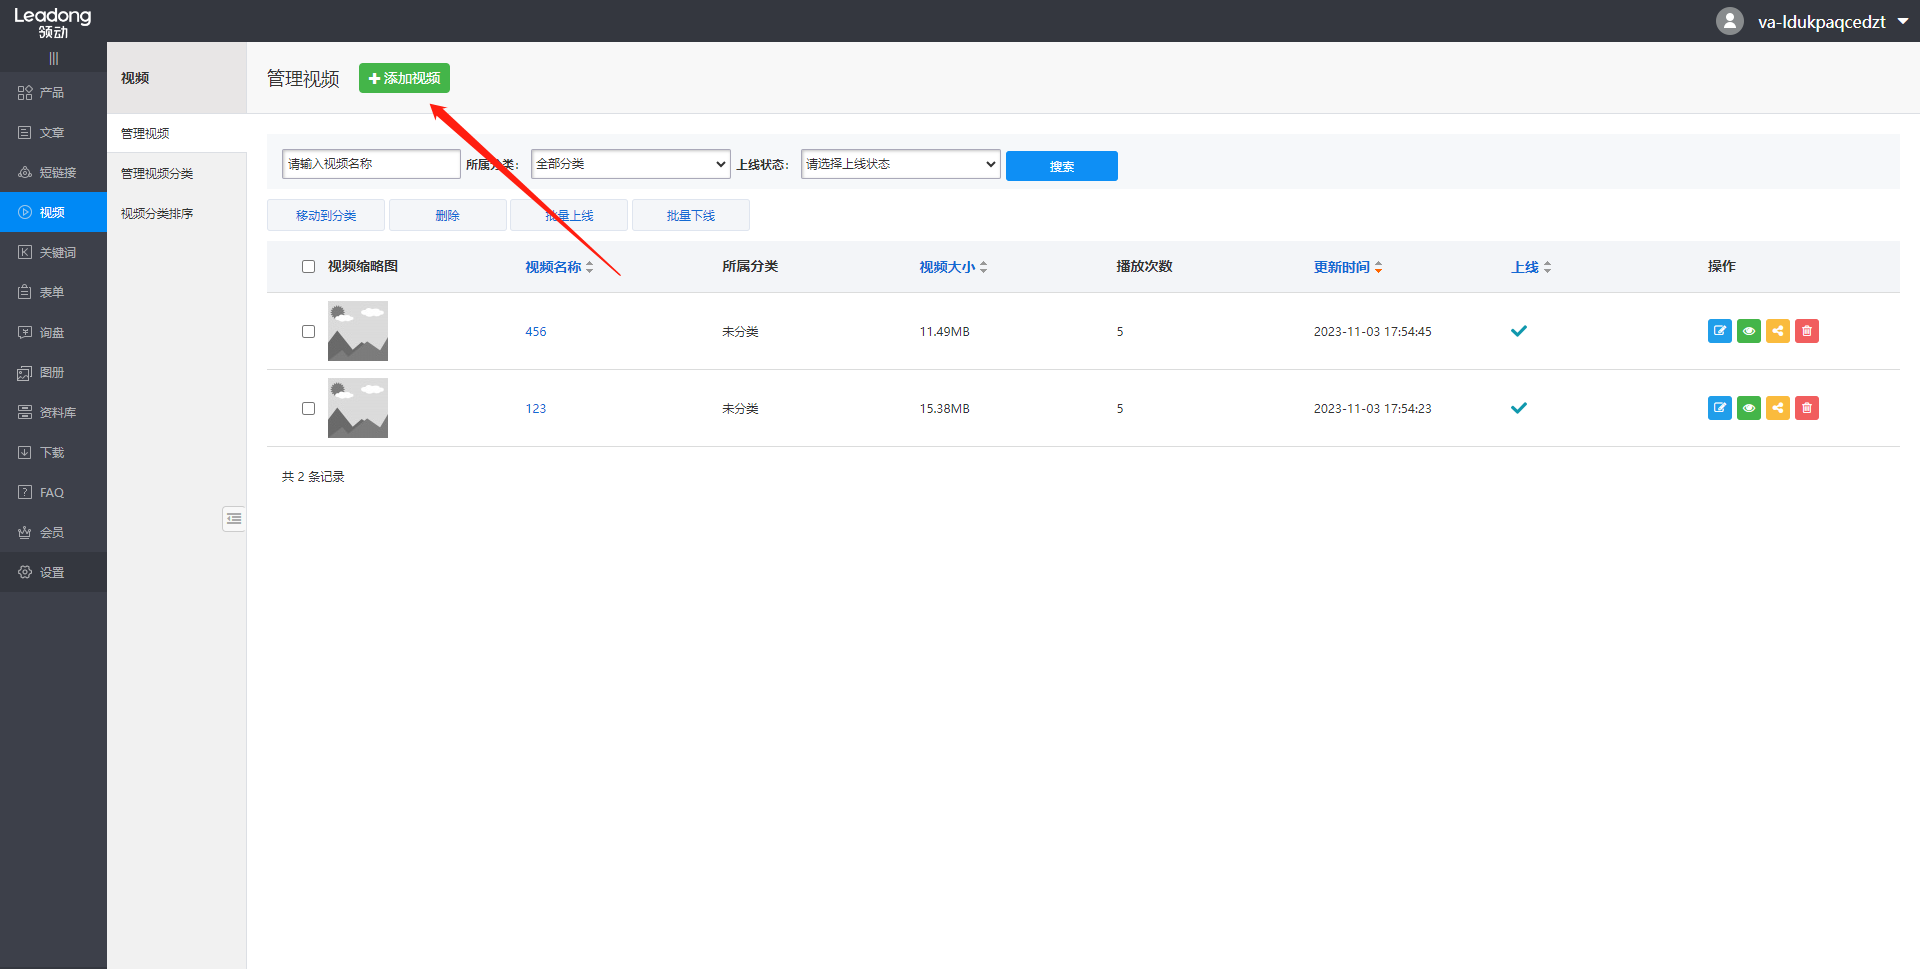The image size is (1920, 969).
Task: Click the video name search input field
Action: pos(371,164)
